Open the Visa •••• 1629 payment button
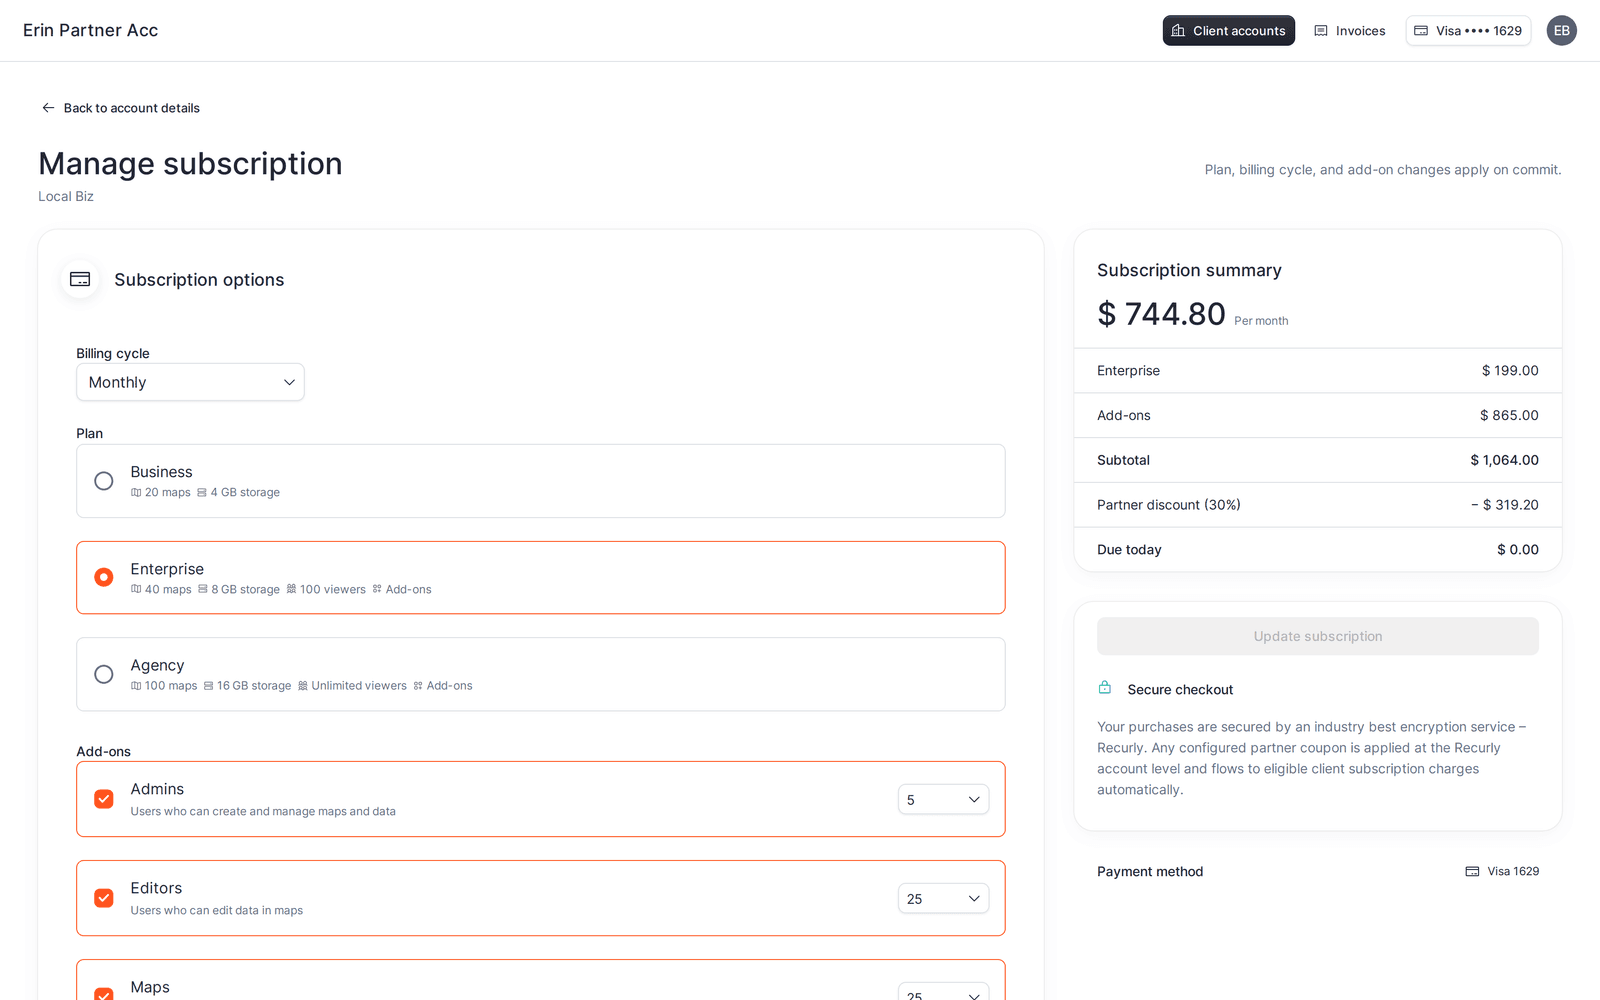Screen dimensions: 1600x1000 coord(1468,31)
